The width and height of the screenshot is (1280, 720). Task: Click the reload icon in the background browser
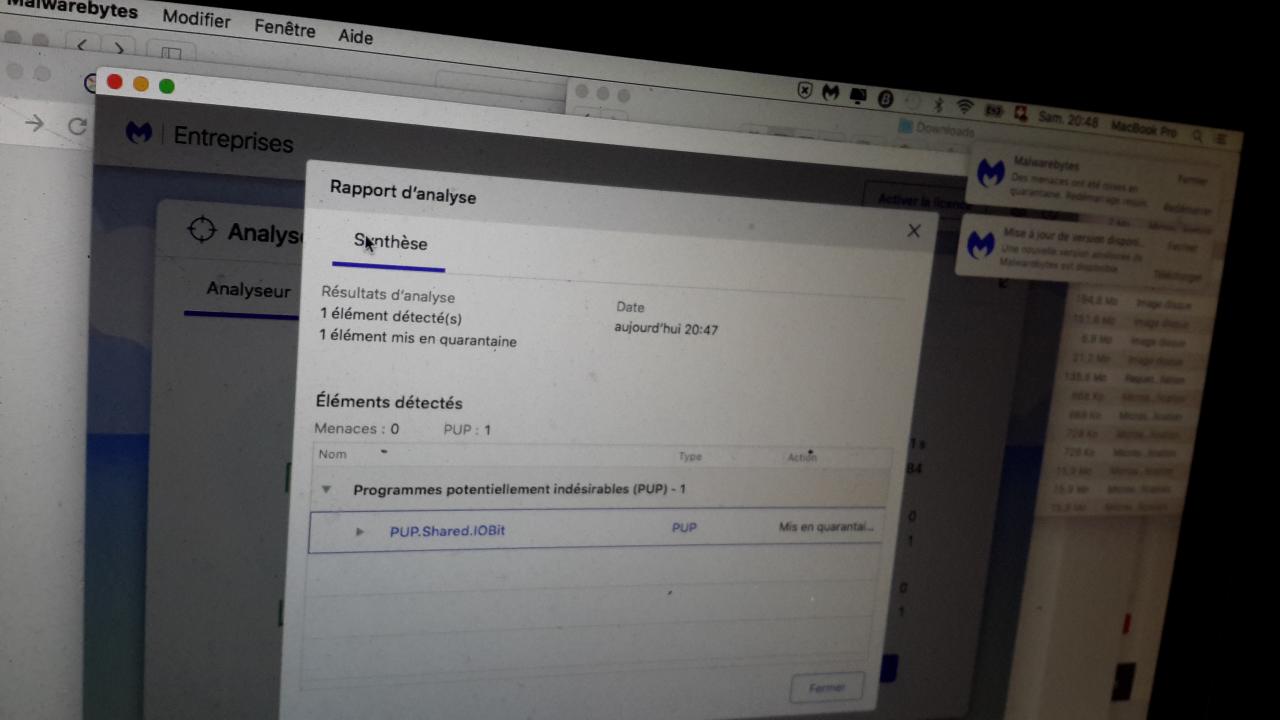coord(77,126)
